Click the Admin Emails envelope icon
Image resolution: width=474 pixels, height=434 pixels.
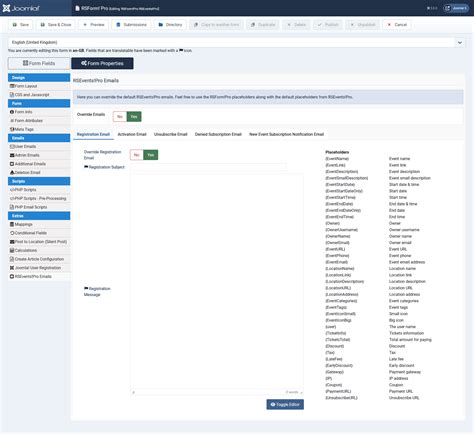click(12, 155)
